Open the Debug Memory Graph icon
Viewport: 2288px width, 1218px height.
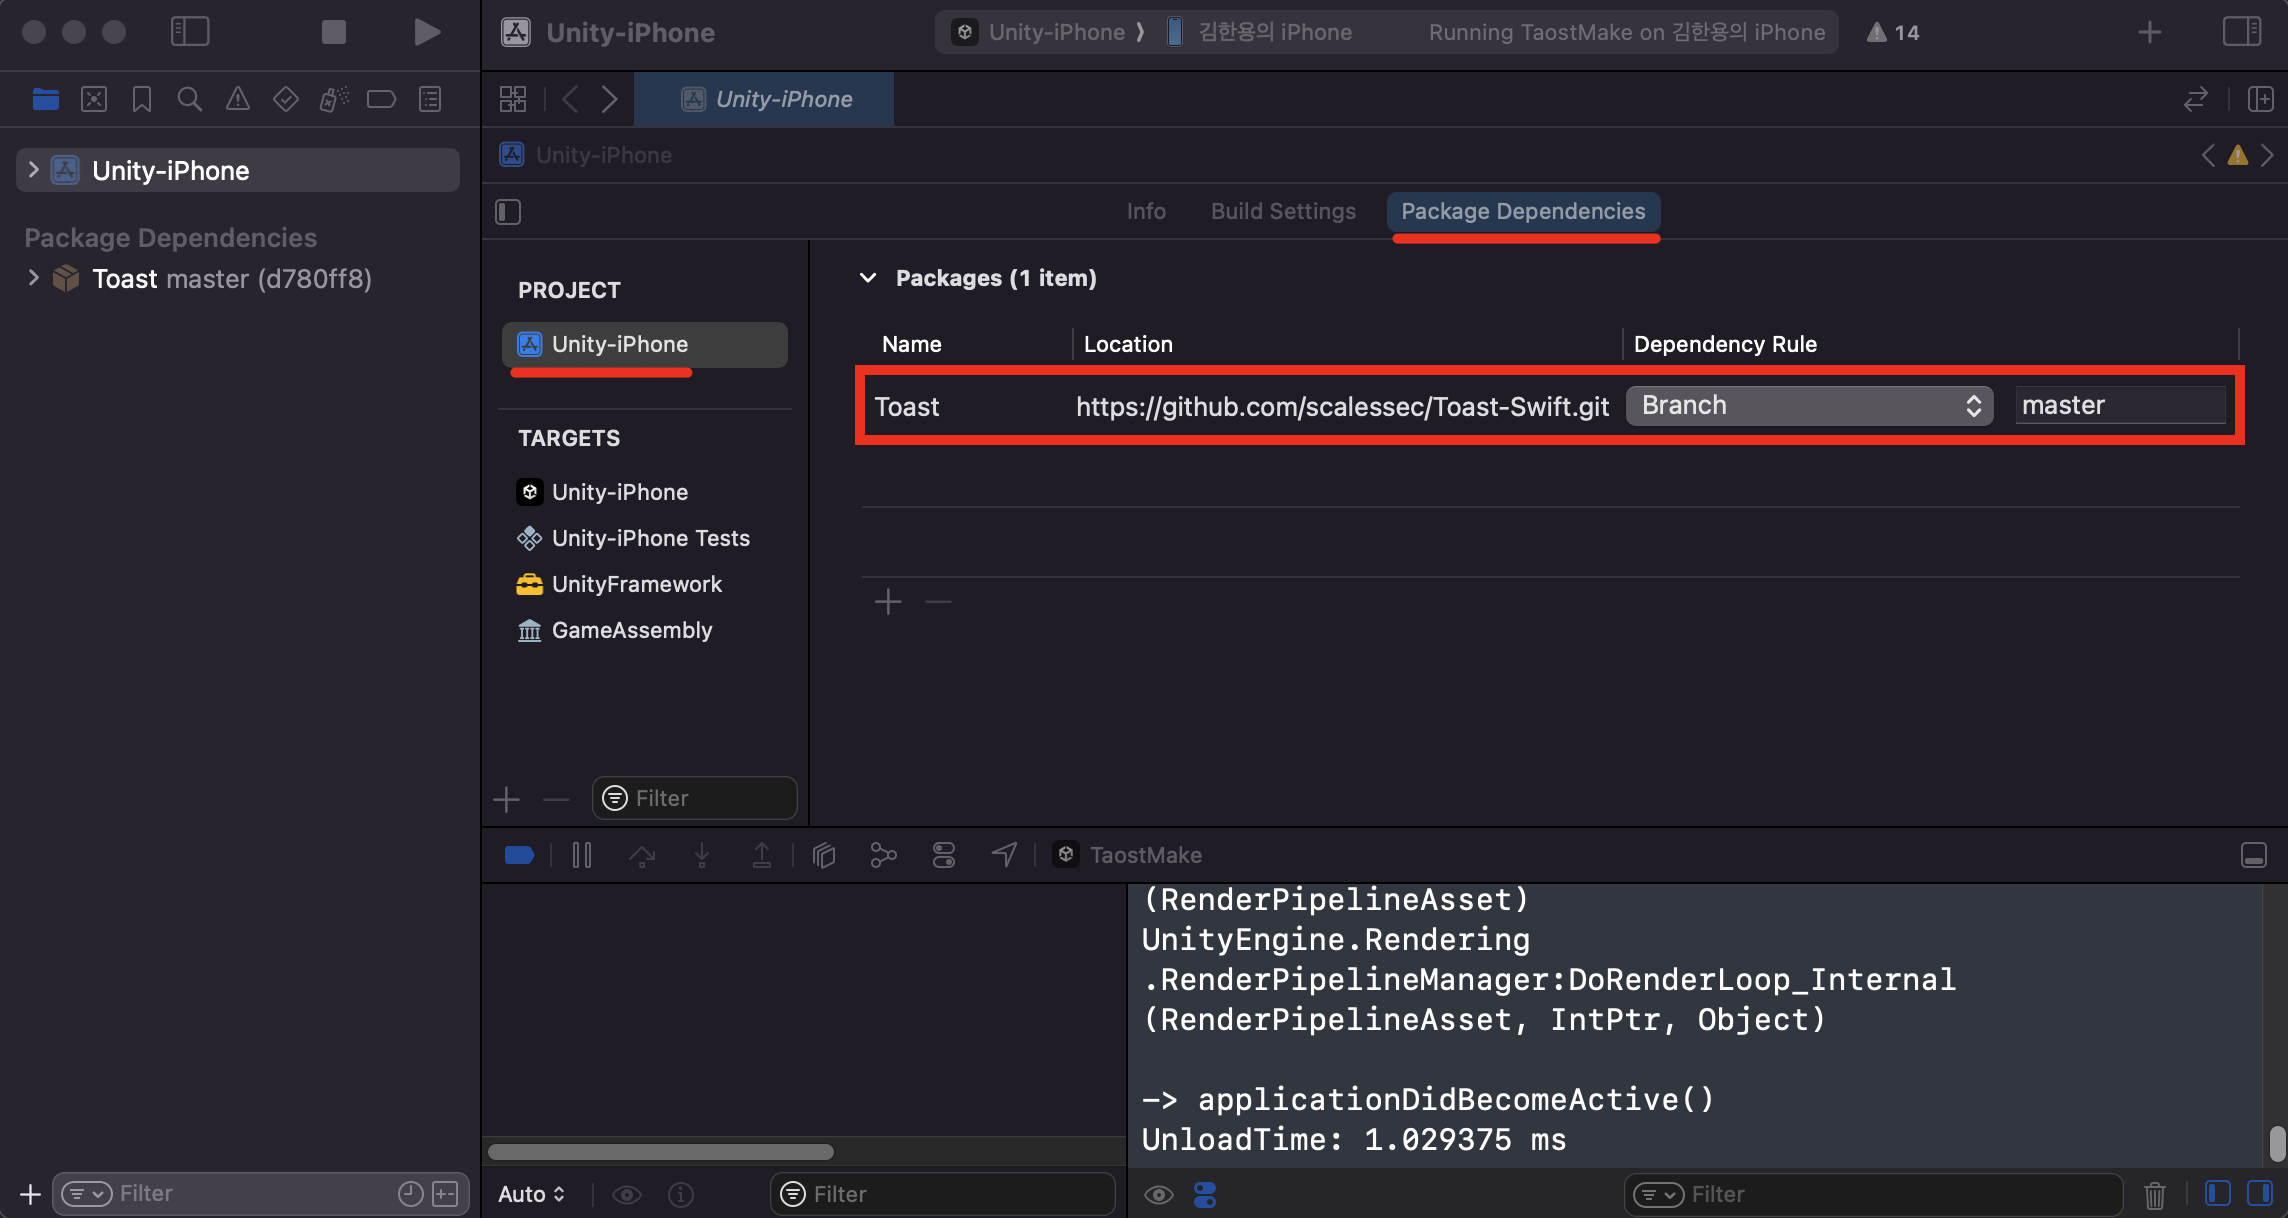884,855
